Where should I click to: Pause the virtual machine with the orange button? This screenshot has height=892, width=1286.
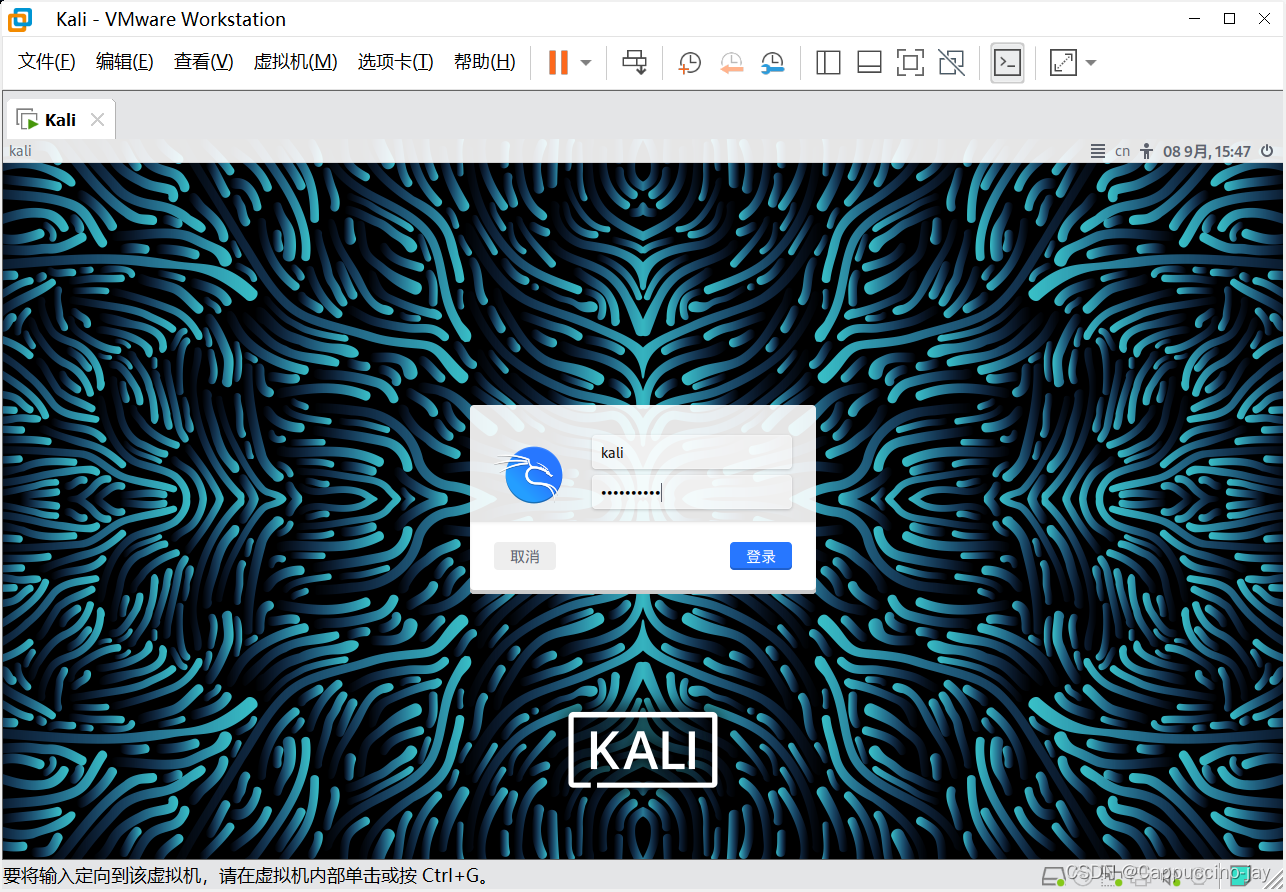tap(558, 62)
